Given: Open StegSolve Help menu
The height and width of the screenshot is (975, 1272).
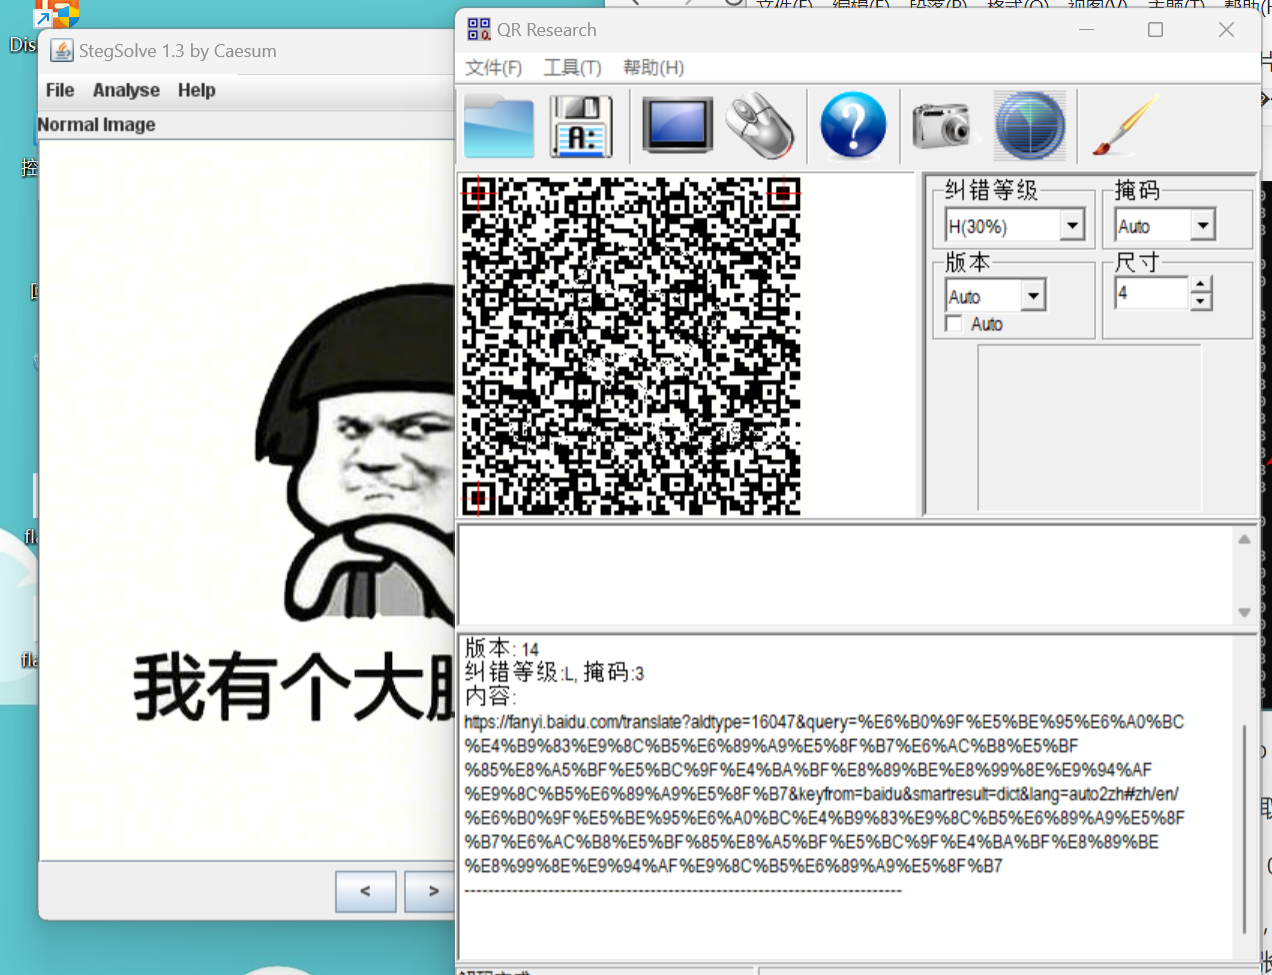Looking at the screenshot, I should tap(197, 90).
